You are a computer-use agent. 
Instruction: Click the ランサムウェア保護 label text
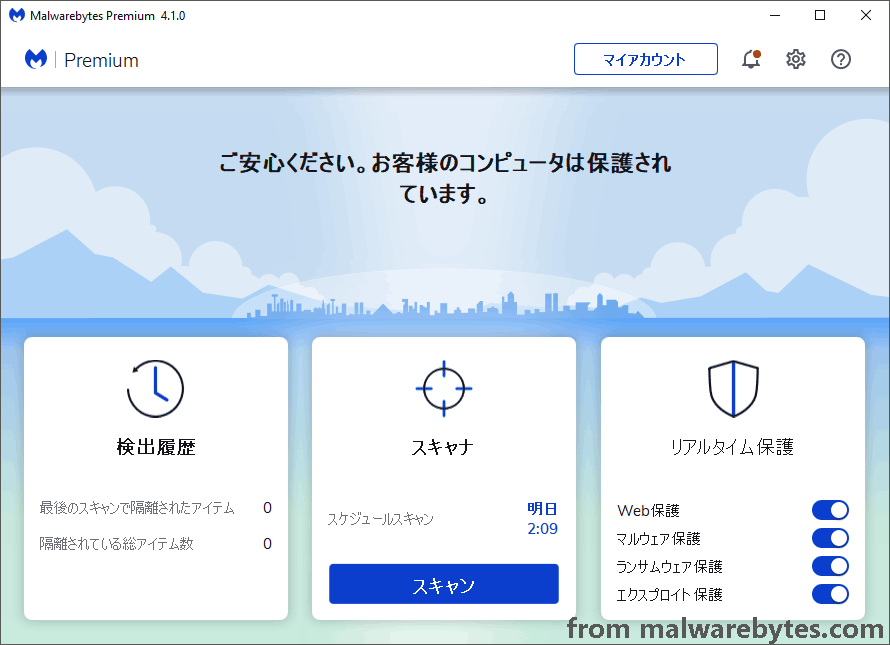click(669, 567)
